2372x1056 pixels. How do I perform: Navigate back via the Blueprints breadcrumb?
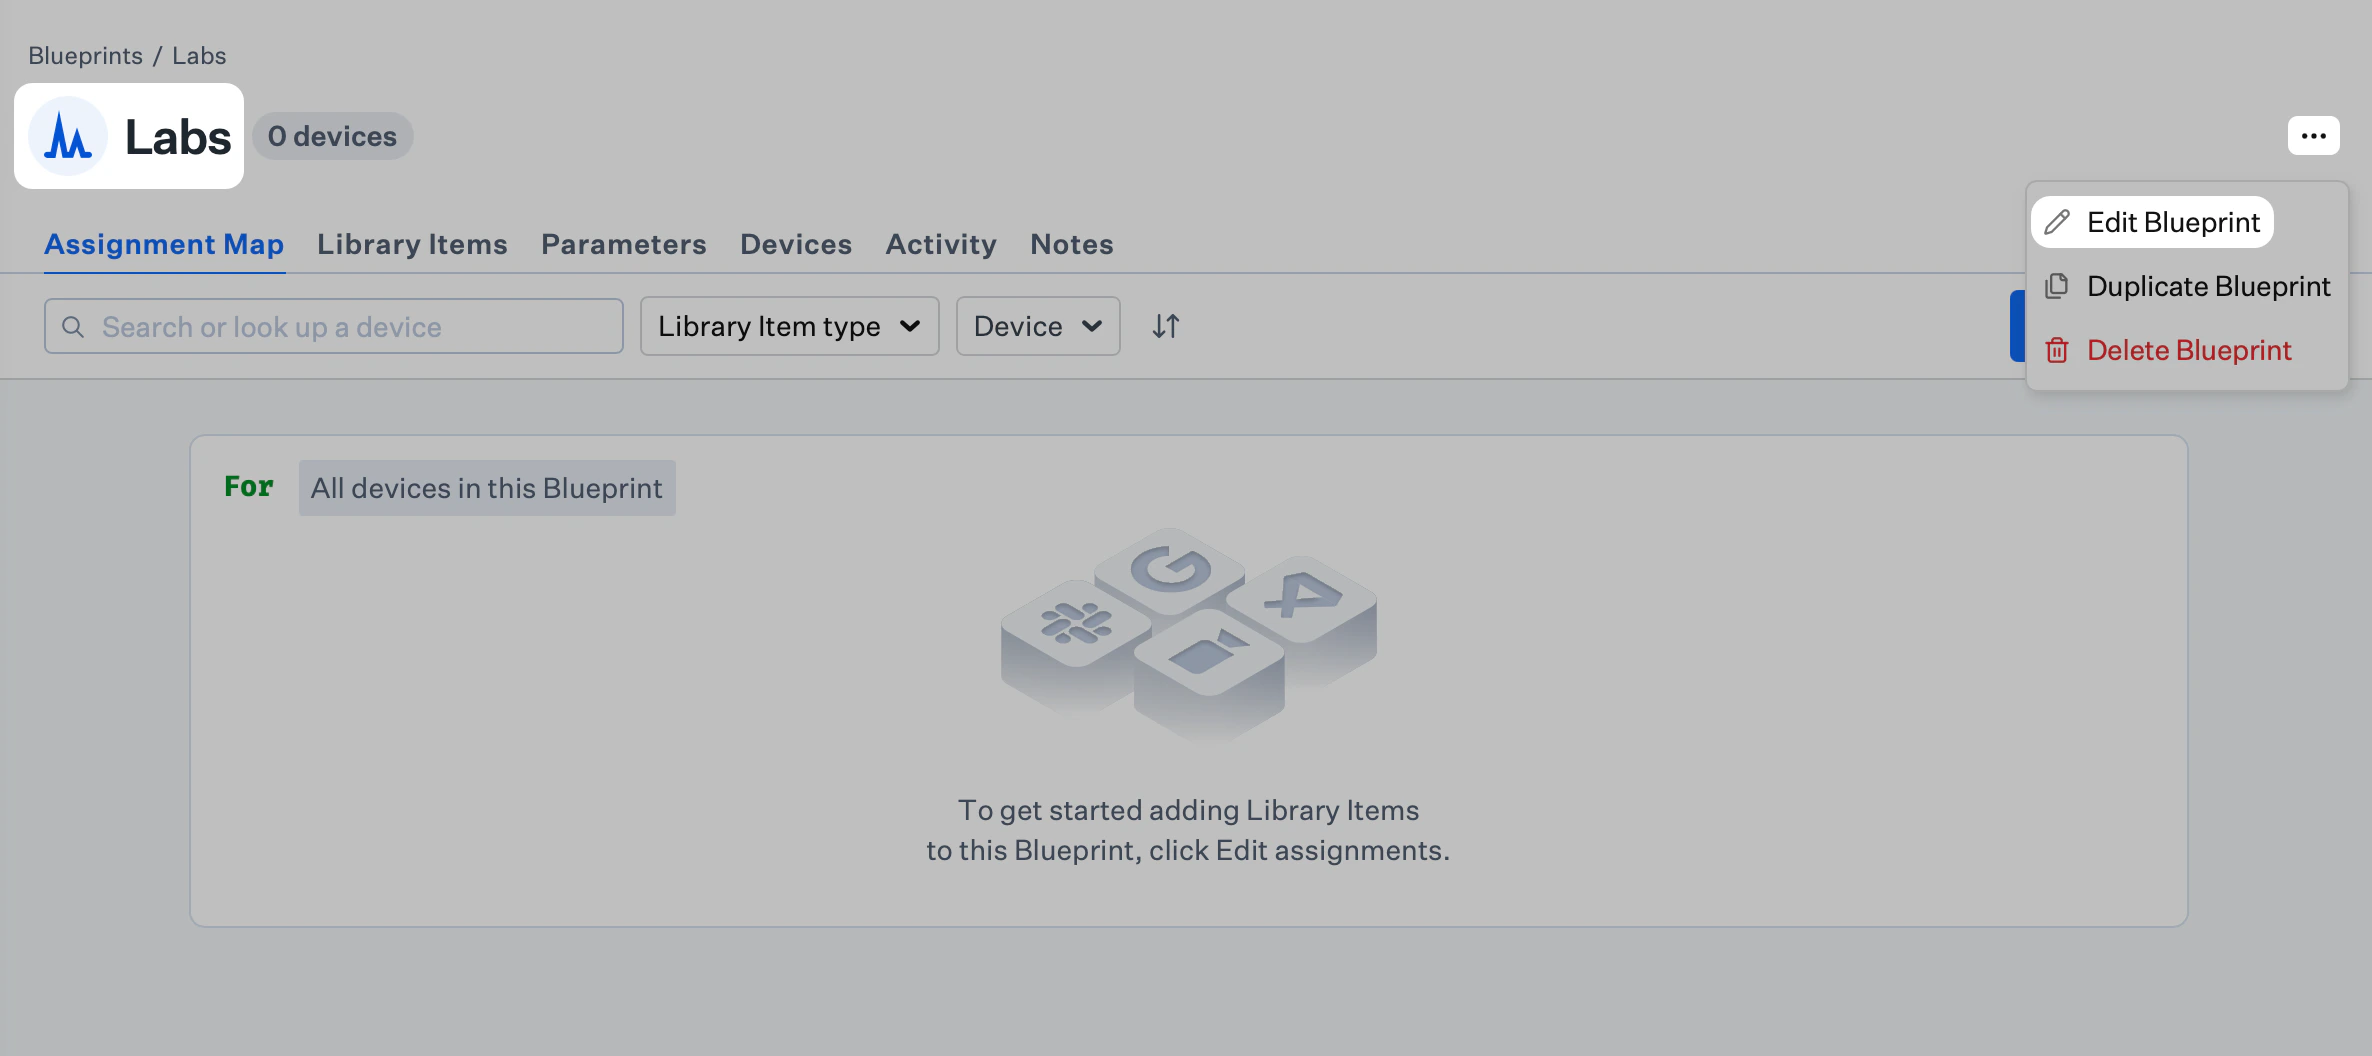click(85, 55)
